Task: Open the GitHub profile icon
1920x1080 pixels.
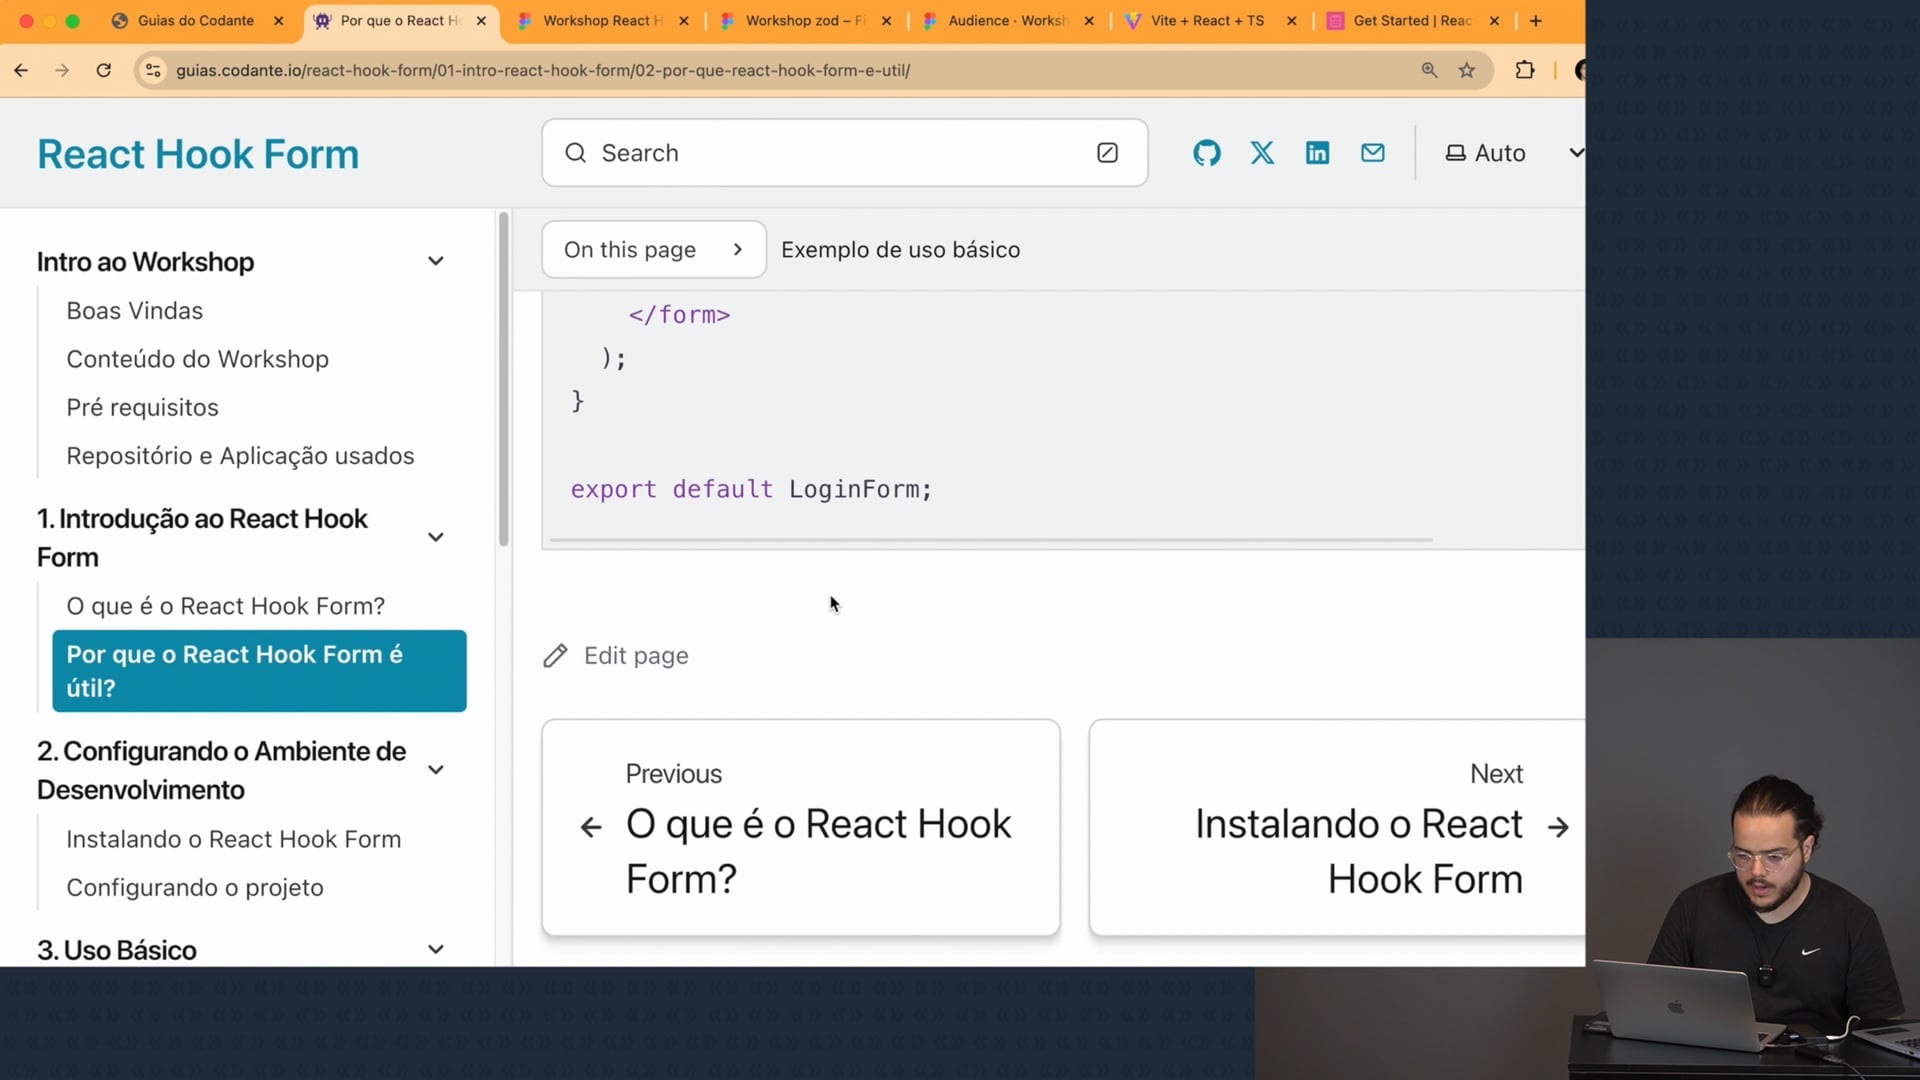Action: 1207,153
